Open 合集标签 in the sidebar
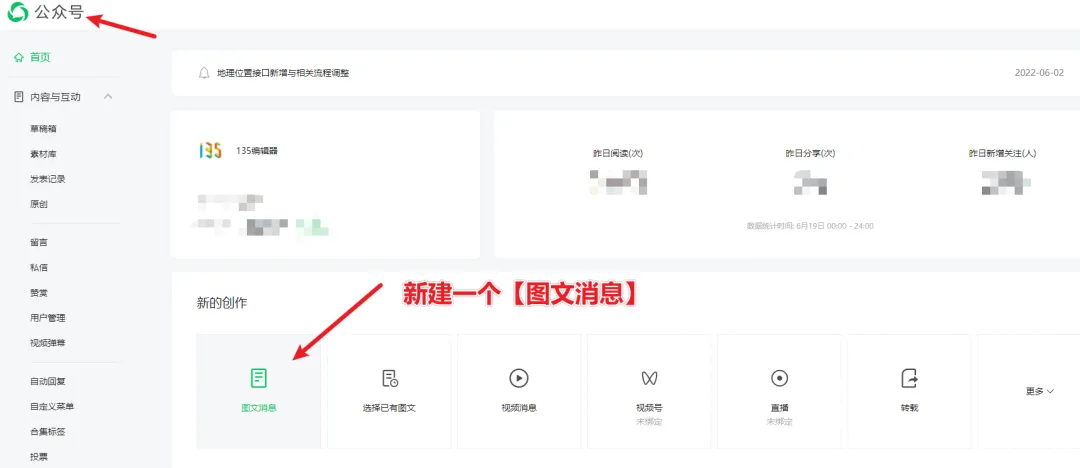This screenshot has height=468, width=1080. (48, 431)
